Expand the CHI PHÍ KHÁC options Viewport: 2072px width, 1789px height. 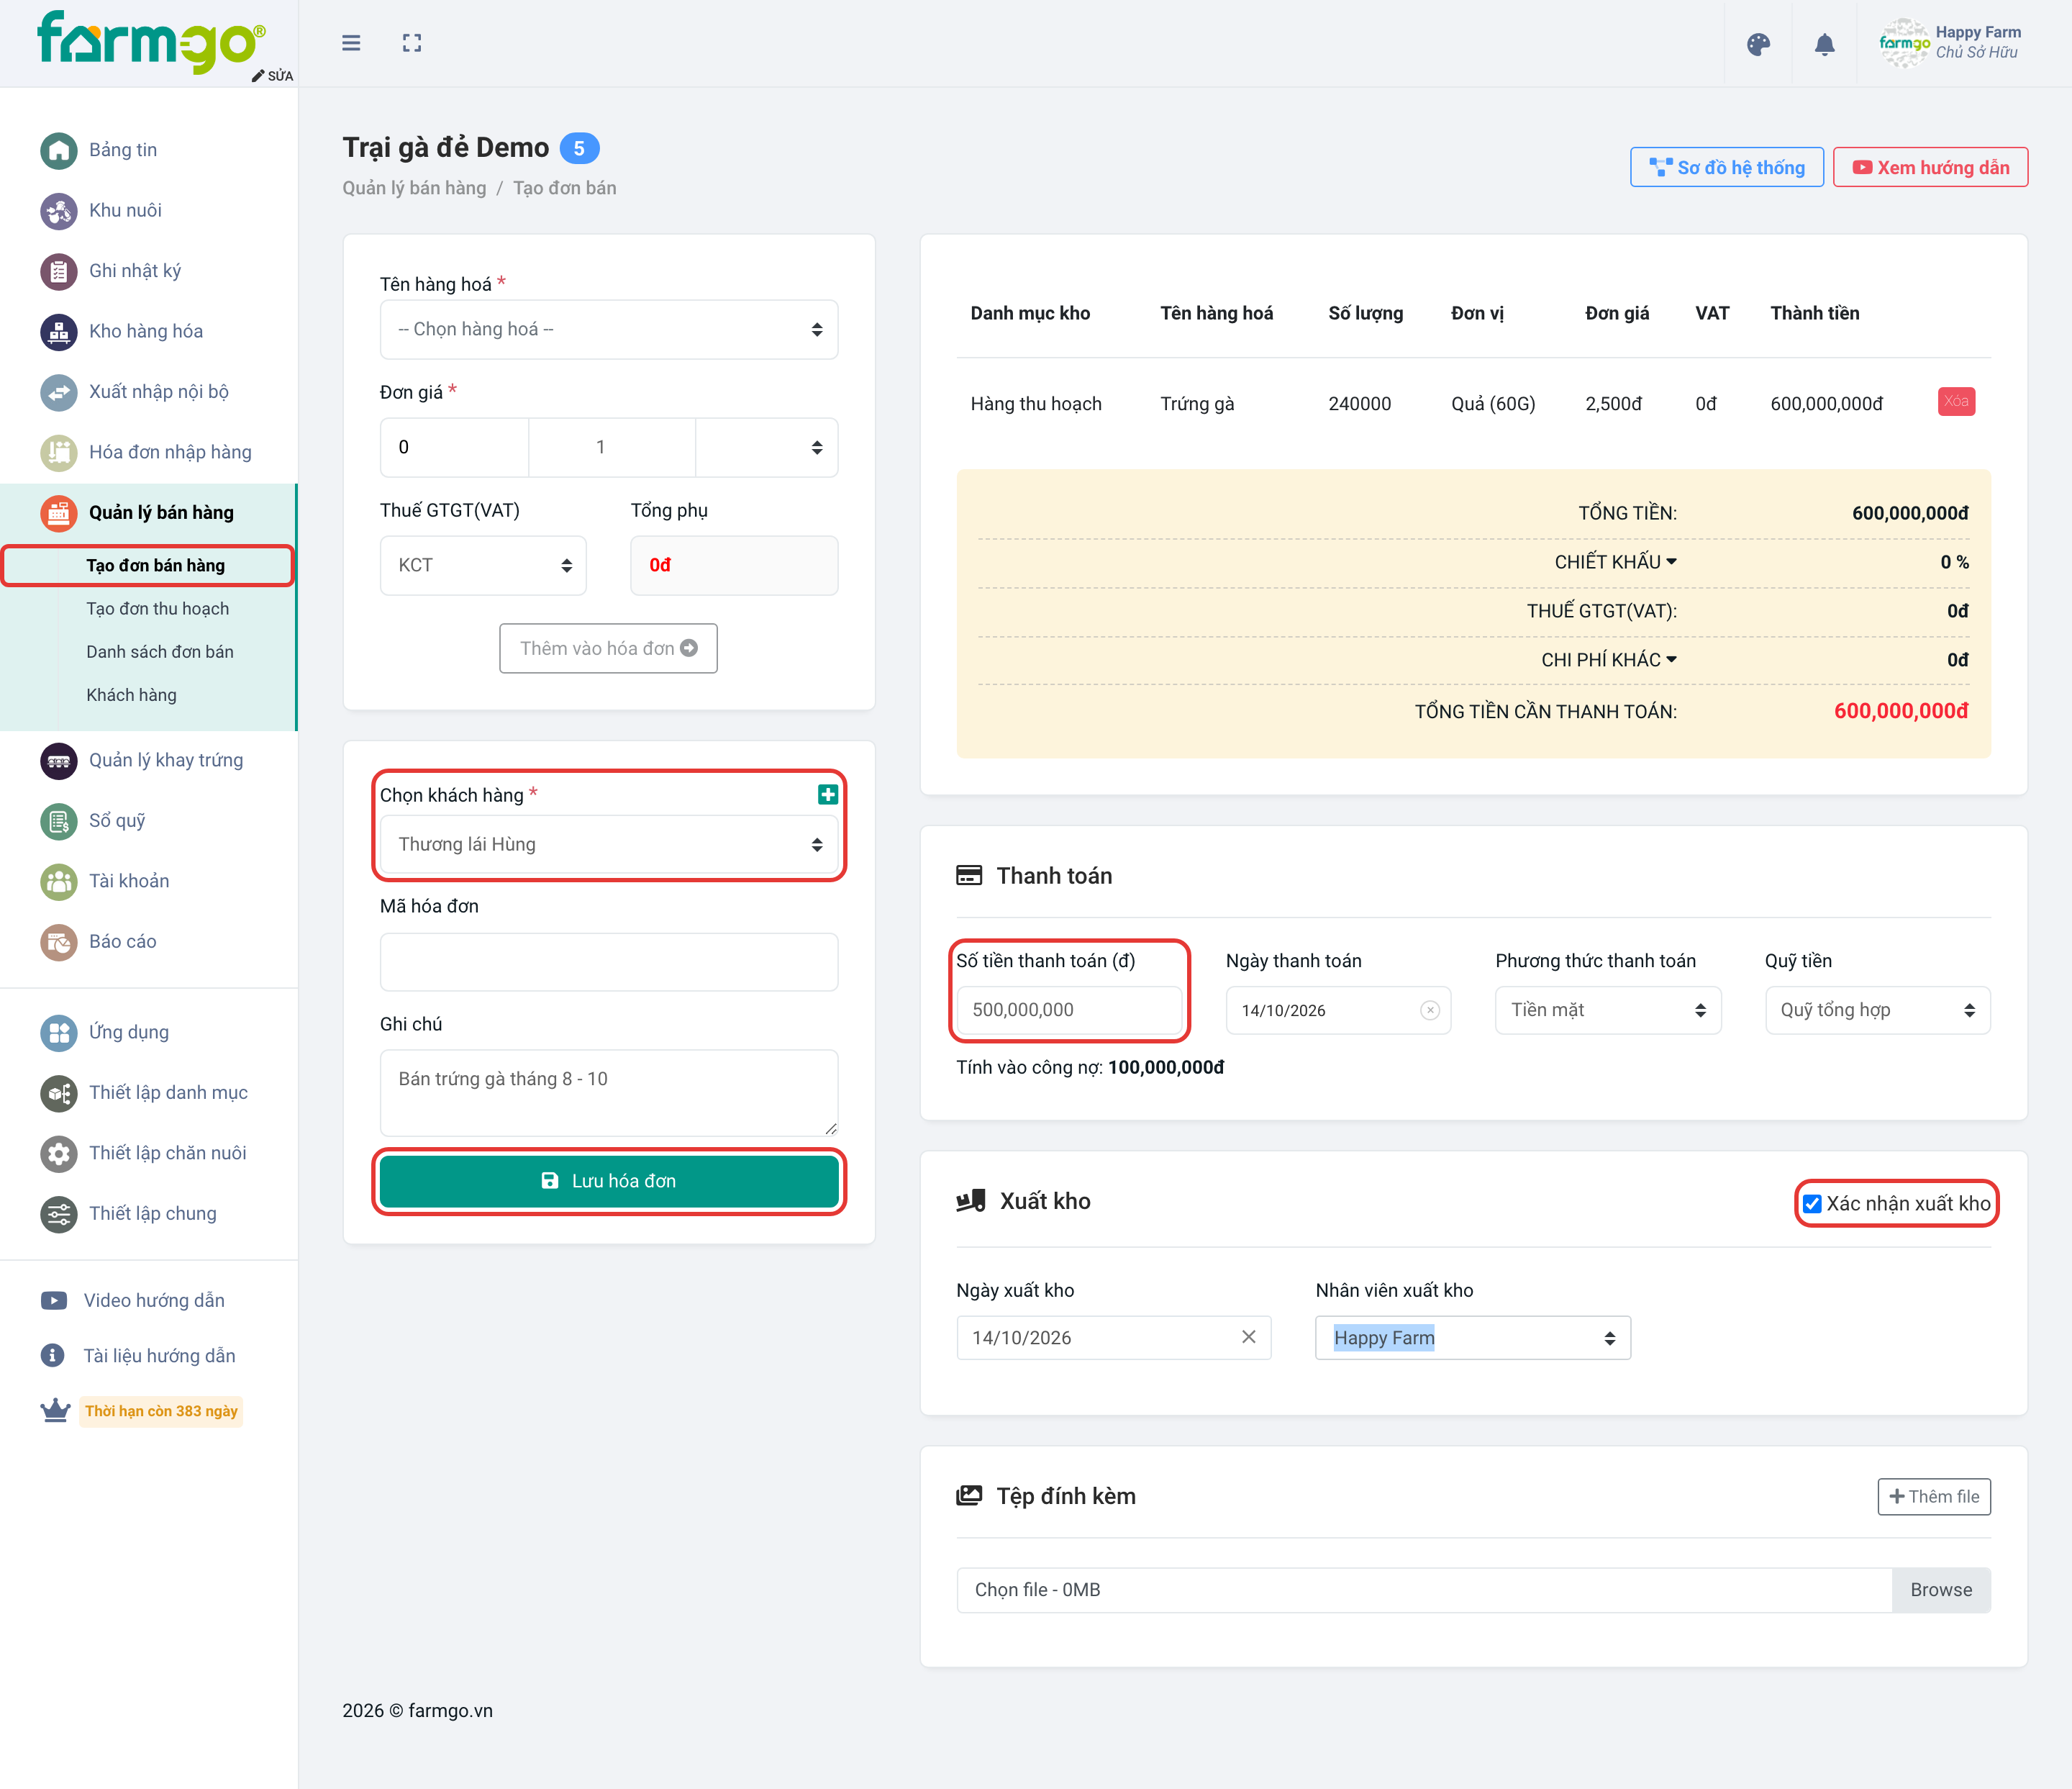click(x=1609, y=660)
